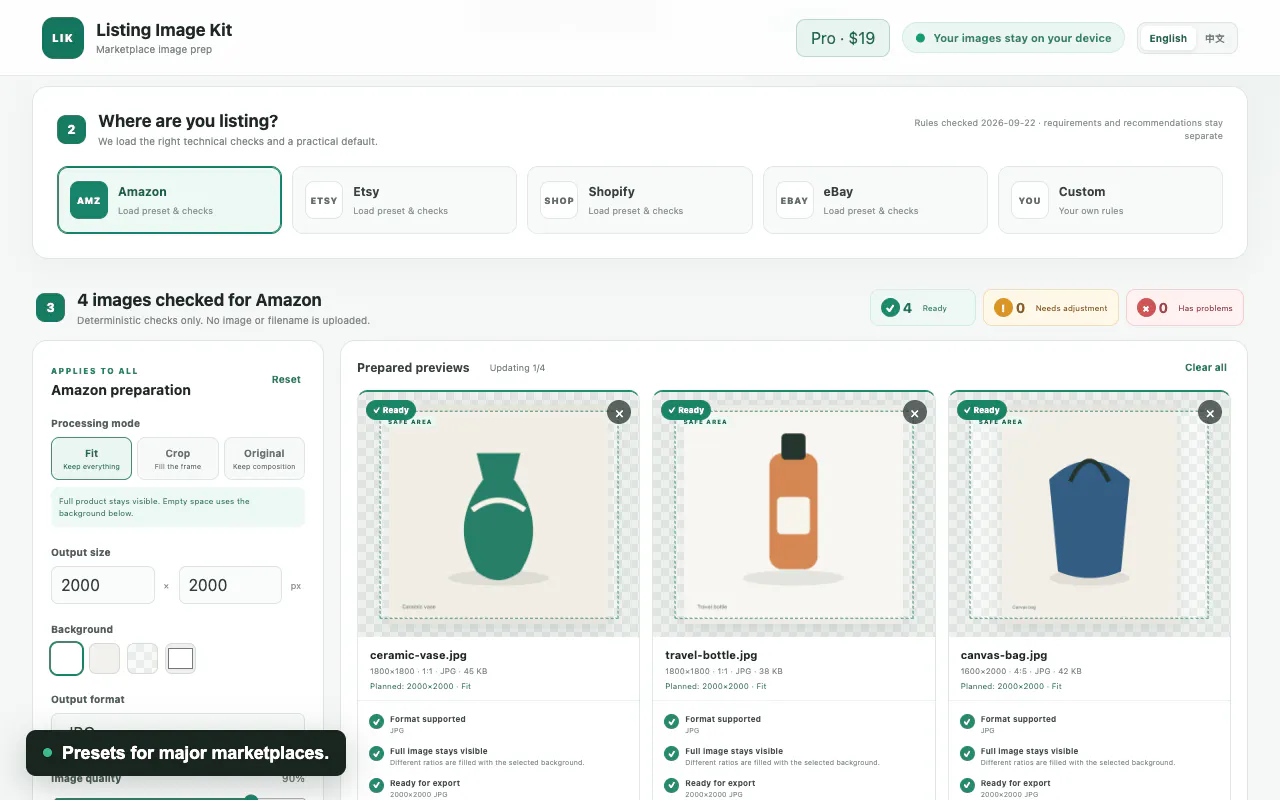Click Ready for export check under canvas-bag.jpg
The height and width of the screenshot is (800, 1280).
968,786
